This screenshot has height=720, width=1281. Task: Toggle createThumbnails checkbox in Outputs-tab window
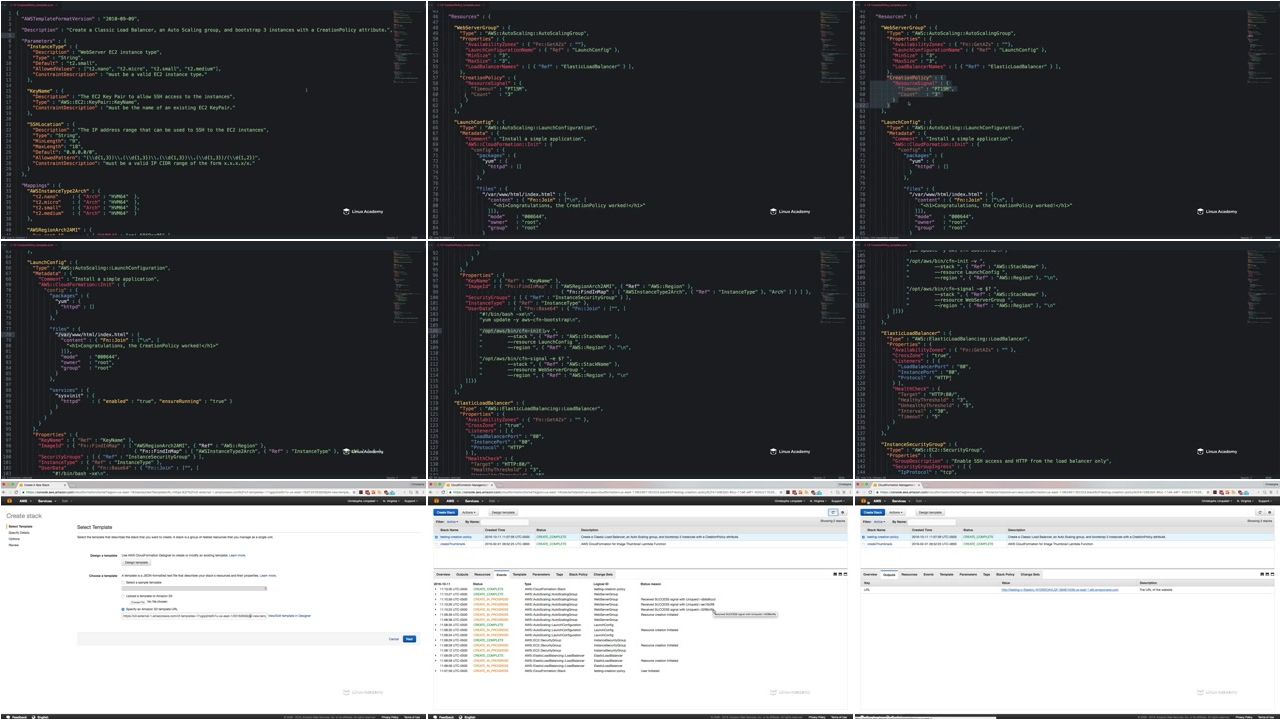pos(863,544)
